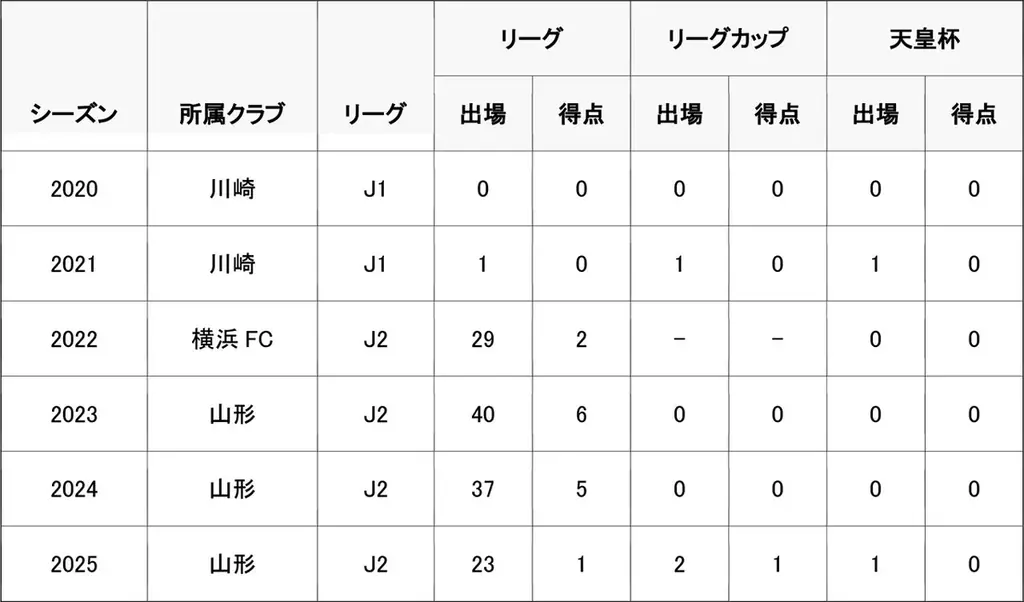The width and height of the screenshot is (1024, 602).
Task: Select 山形 club cell in 2025 row
Action: pos(232,564)
